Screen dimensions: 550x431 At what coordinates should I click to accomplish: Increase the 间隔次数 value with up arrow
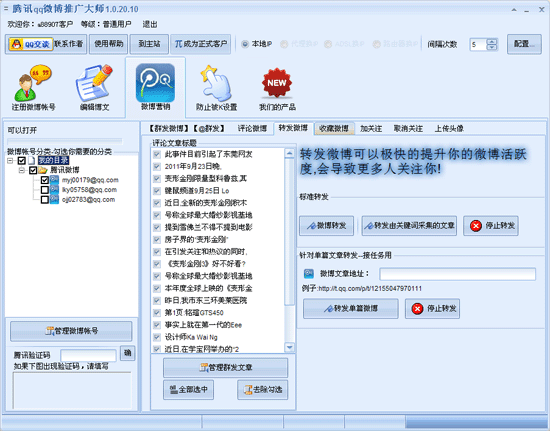tap(492, 41)
